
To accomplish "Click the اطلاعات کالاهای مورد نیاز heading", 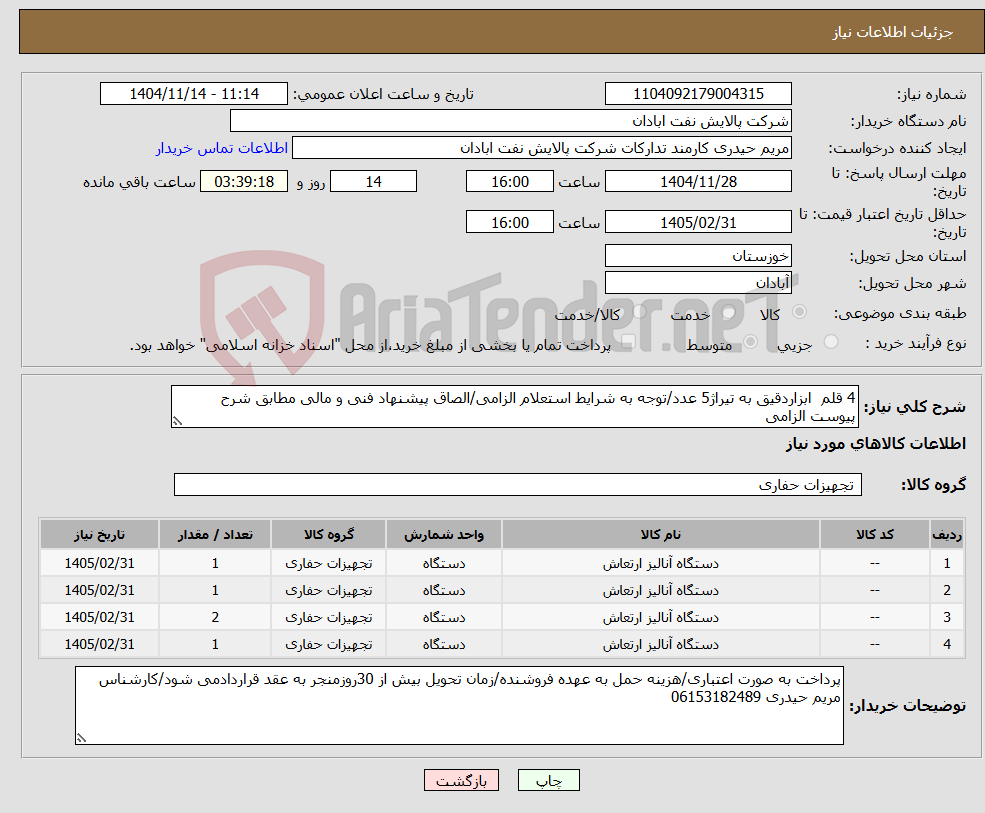I will pos(875,444).
